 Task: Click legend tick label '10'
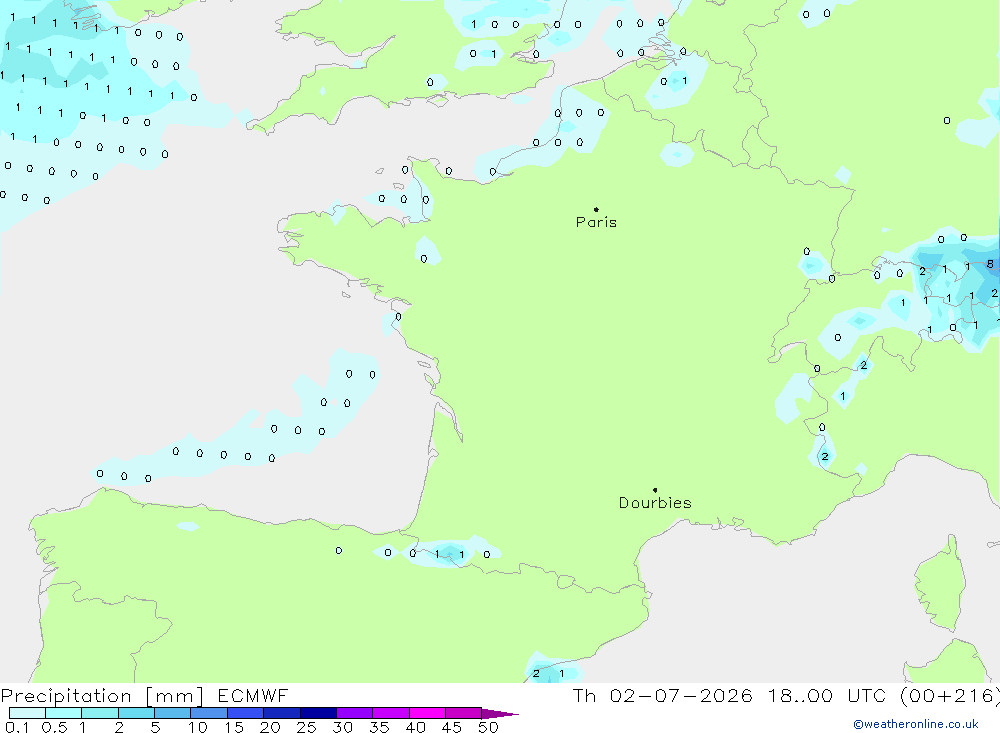coord(198,727)
